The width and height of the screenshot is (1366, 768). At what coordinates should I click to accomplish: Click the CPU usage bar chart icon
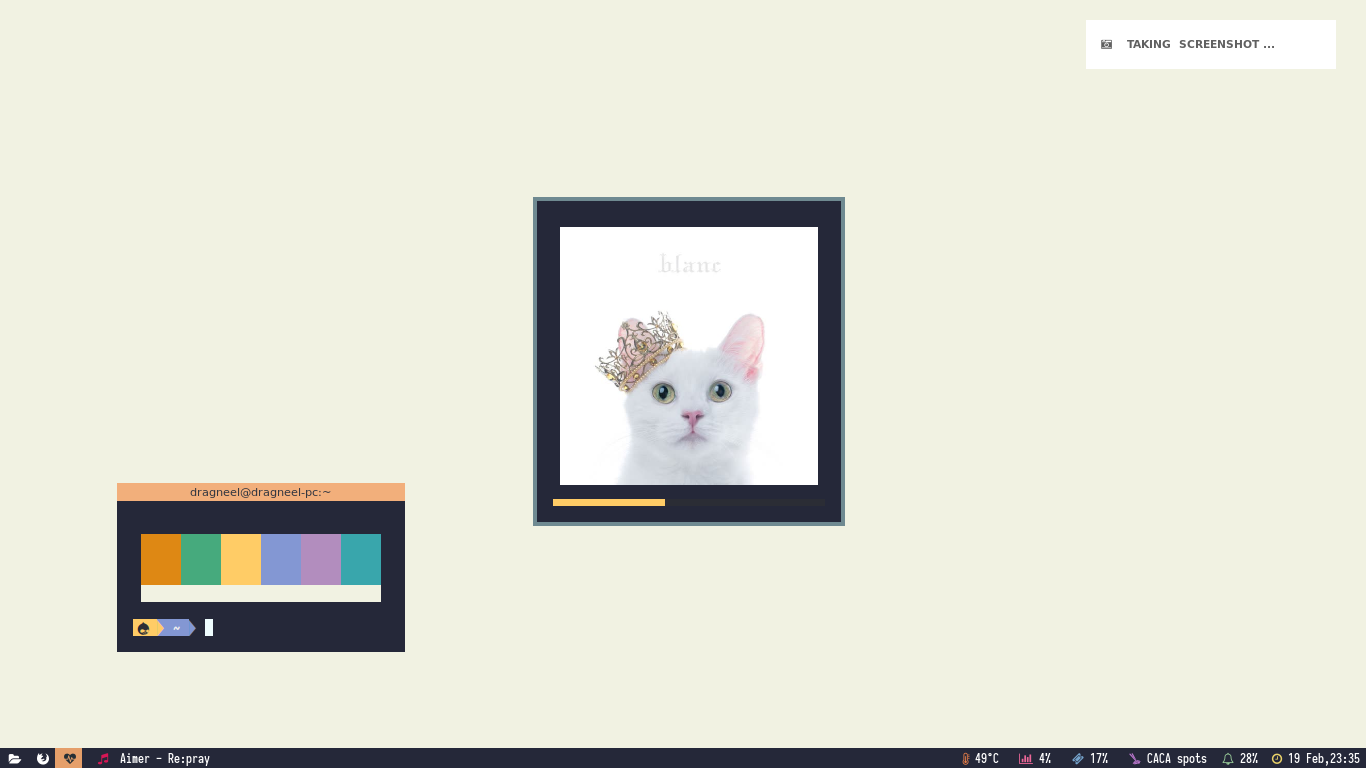1025,759
